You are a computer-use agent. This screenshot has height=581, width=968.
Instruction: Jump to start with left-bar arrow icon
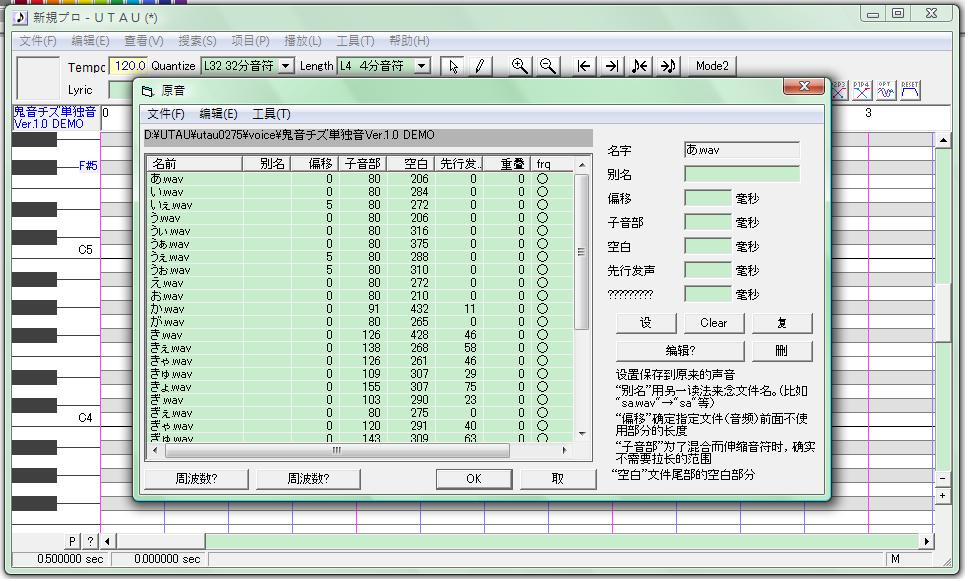584,66
